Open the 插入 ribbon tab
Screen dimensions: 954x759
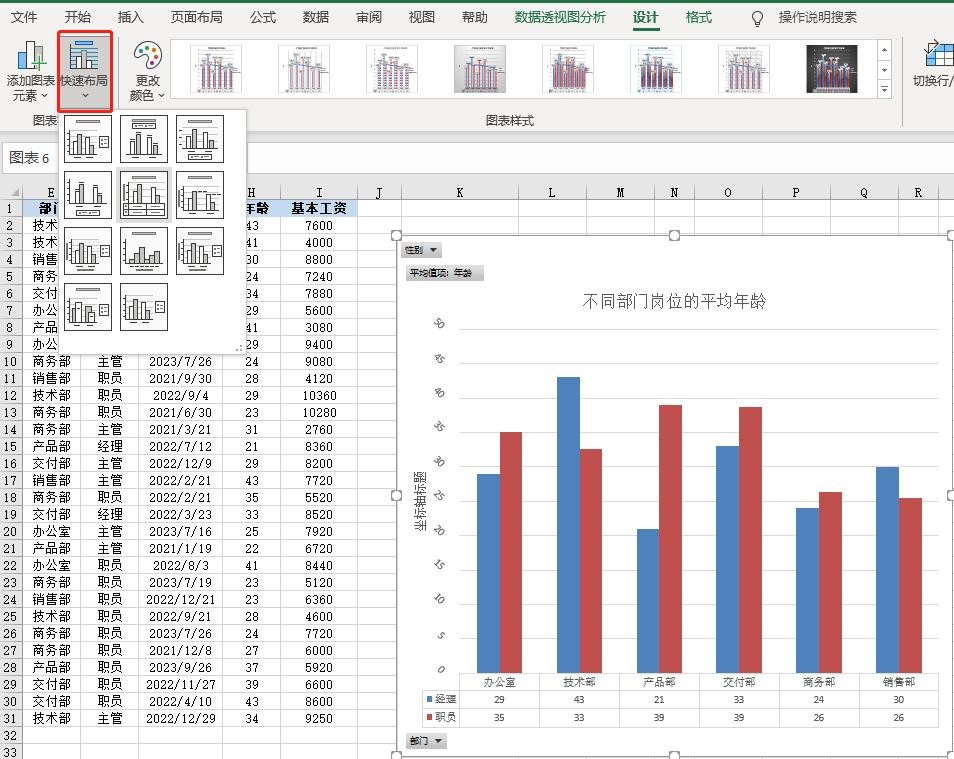point(131,18)
